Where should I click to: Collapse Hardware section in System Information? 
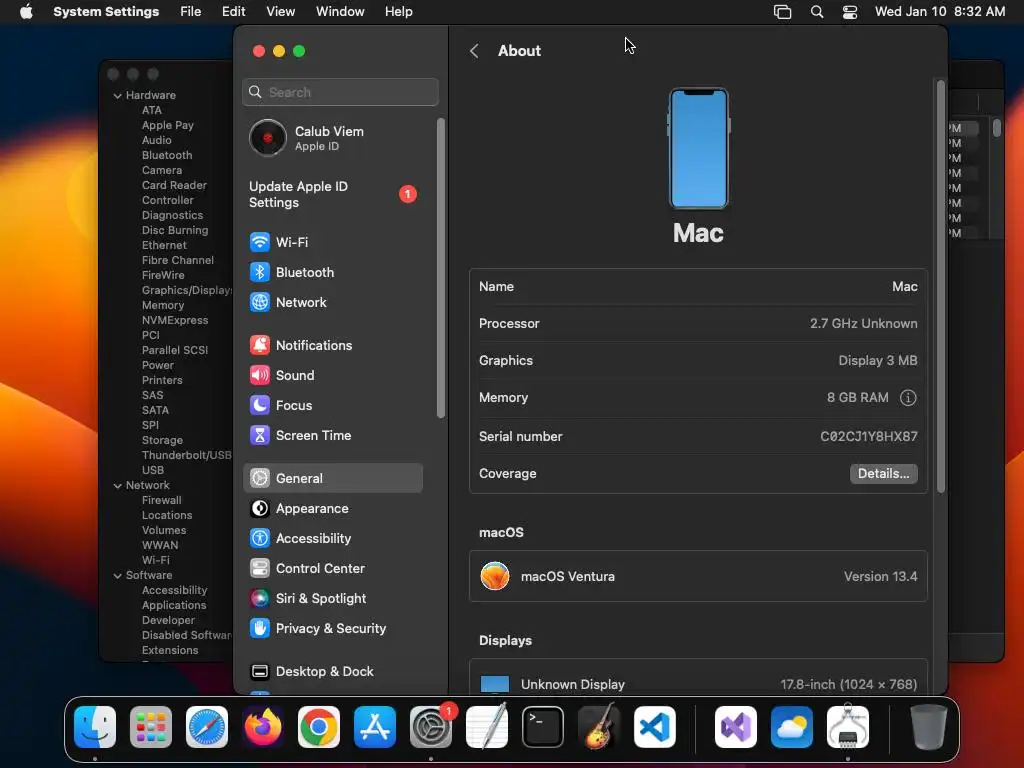tap(118, 95)
